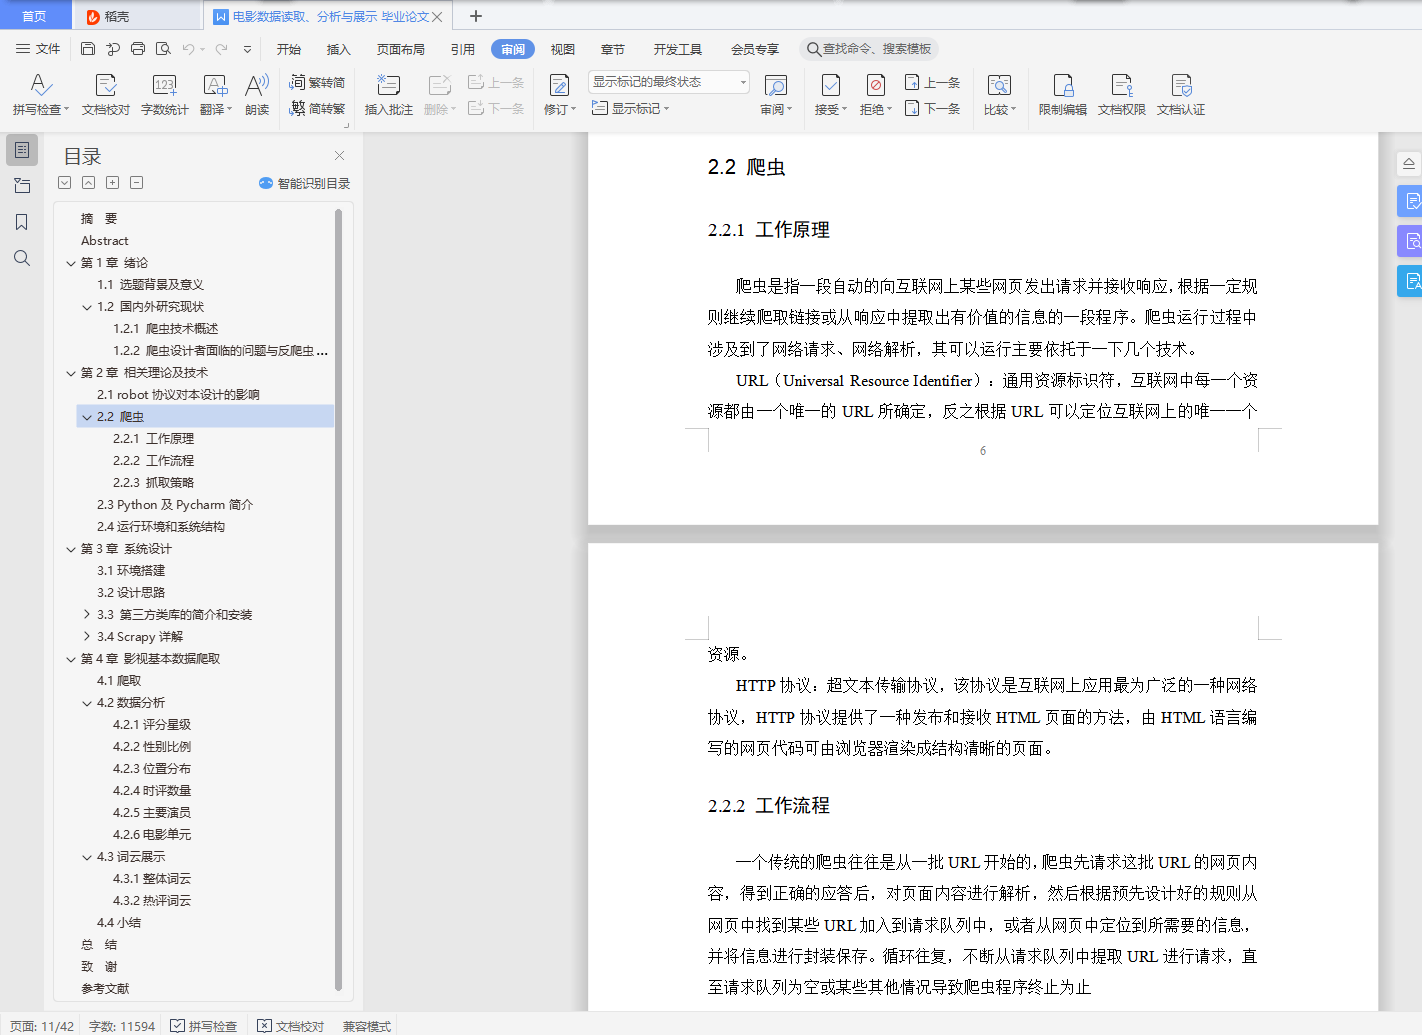Toggle 修订 track changes

(560, 95)
